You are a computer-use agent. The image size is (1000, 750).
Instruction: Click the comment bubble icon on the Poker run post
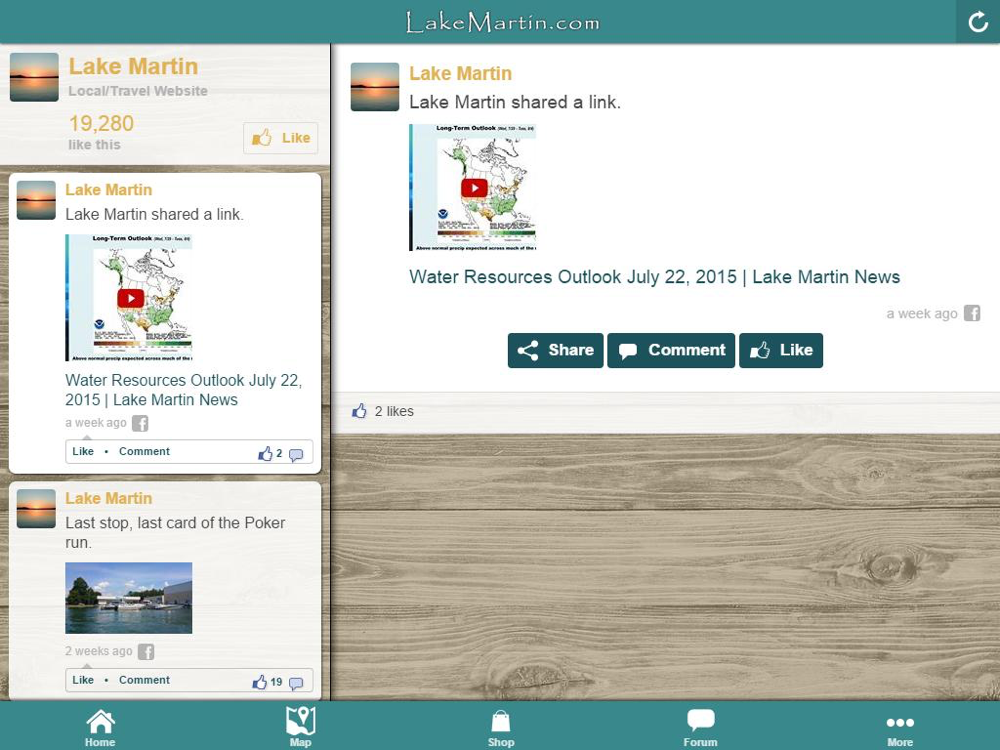[x=296, y=683]
